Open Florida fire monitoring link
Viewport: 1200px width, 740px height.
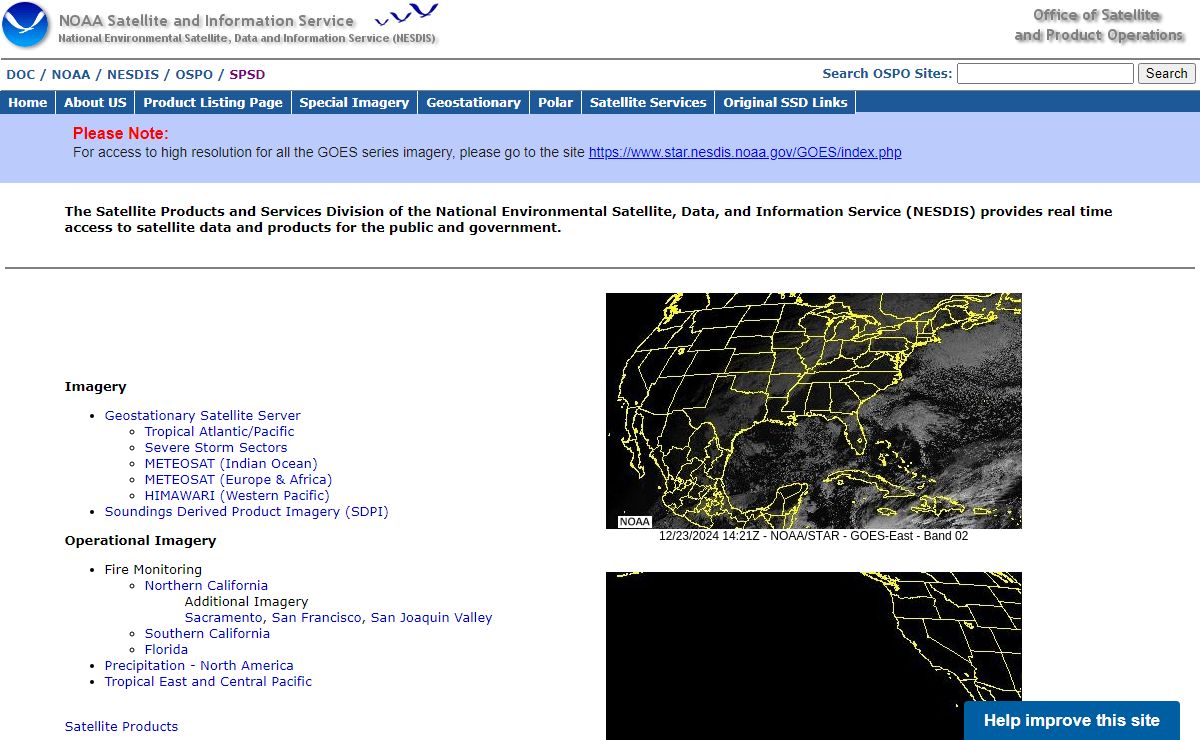coord(166,650)
